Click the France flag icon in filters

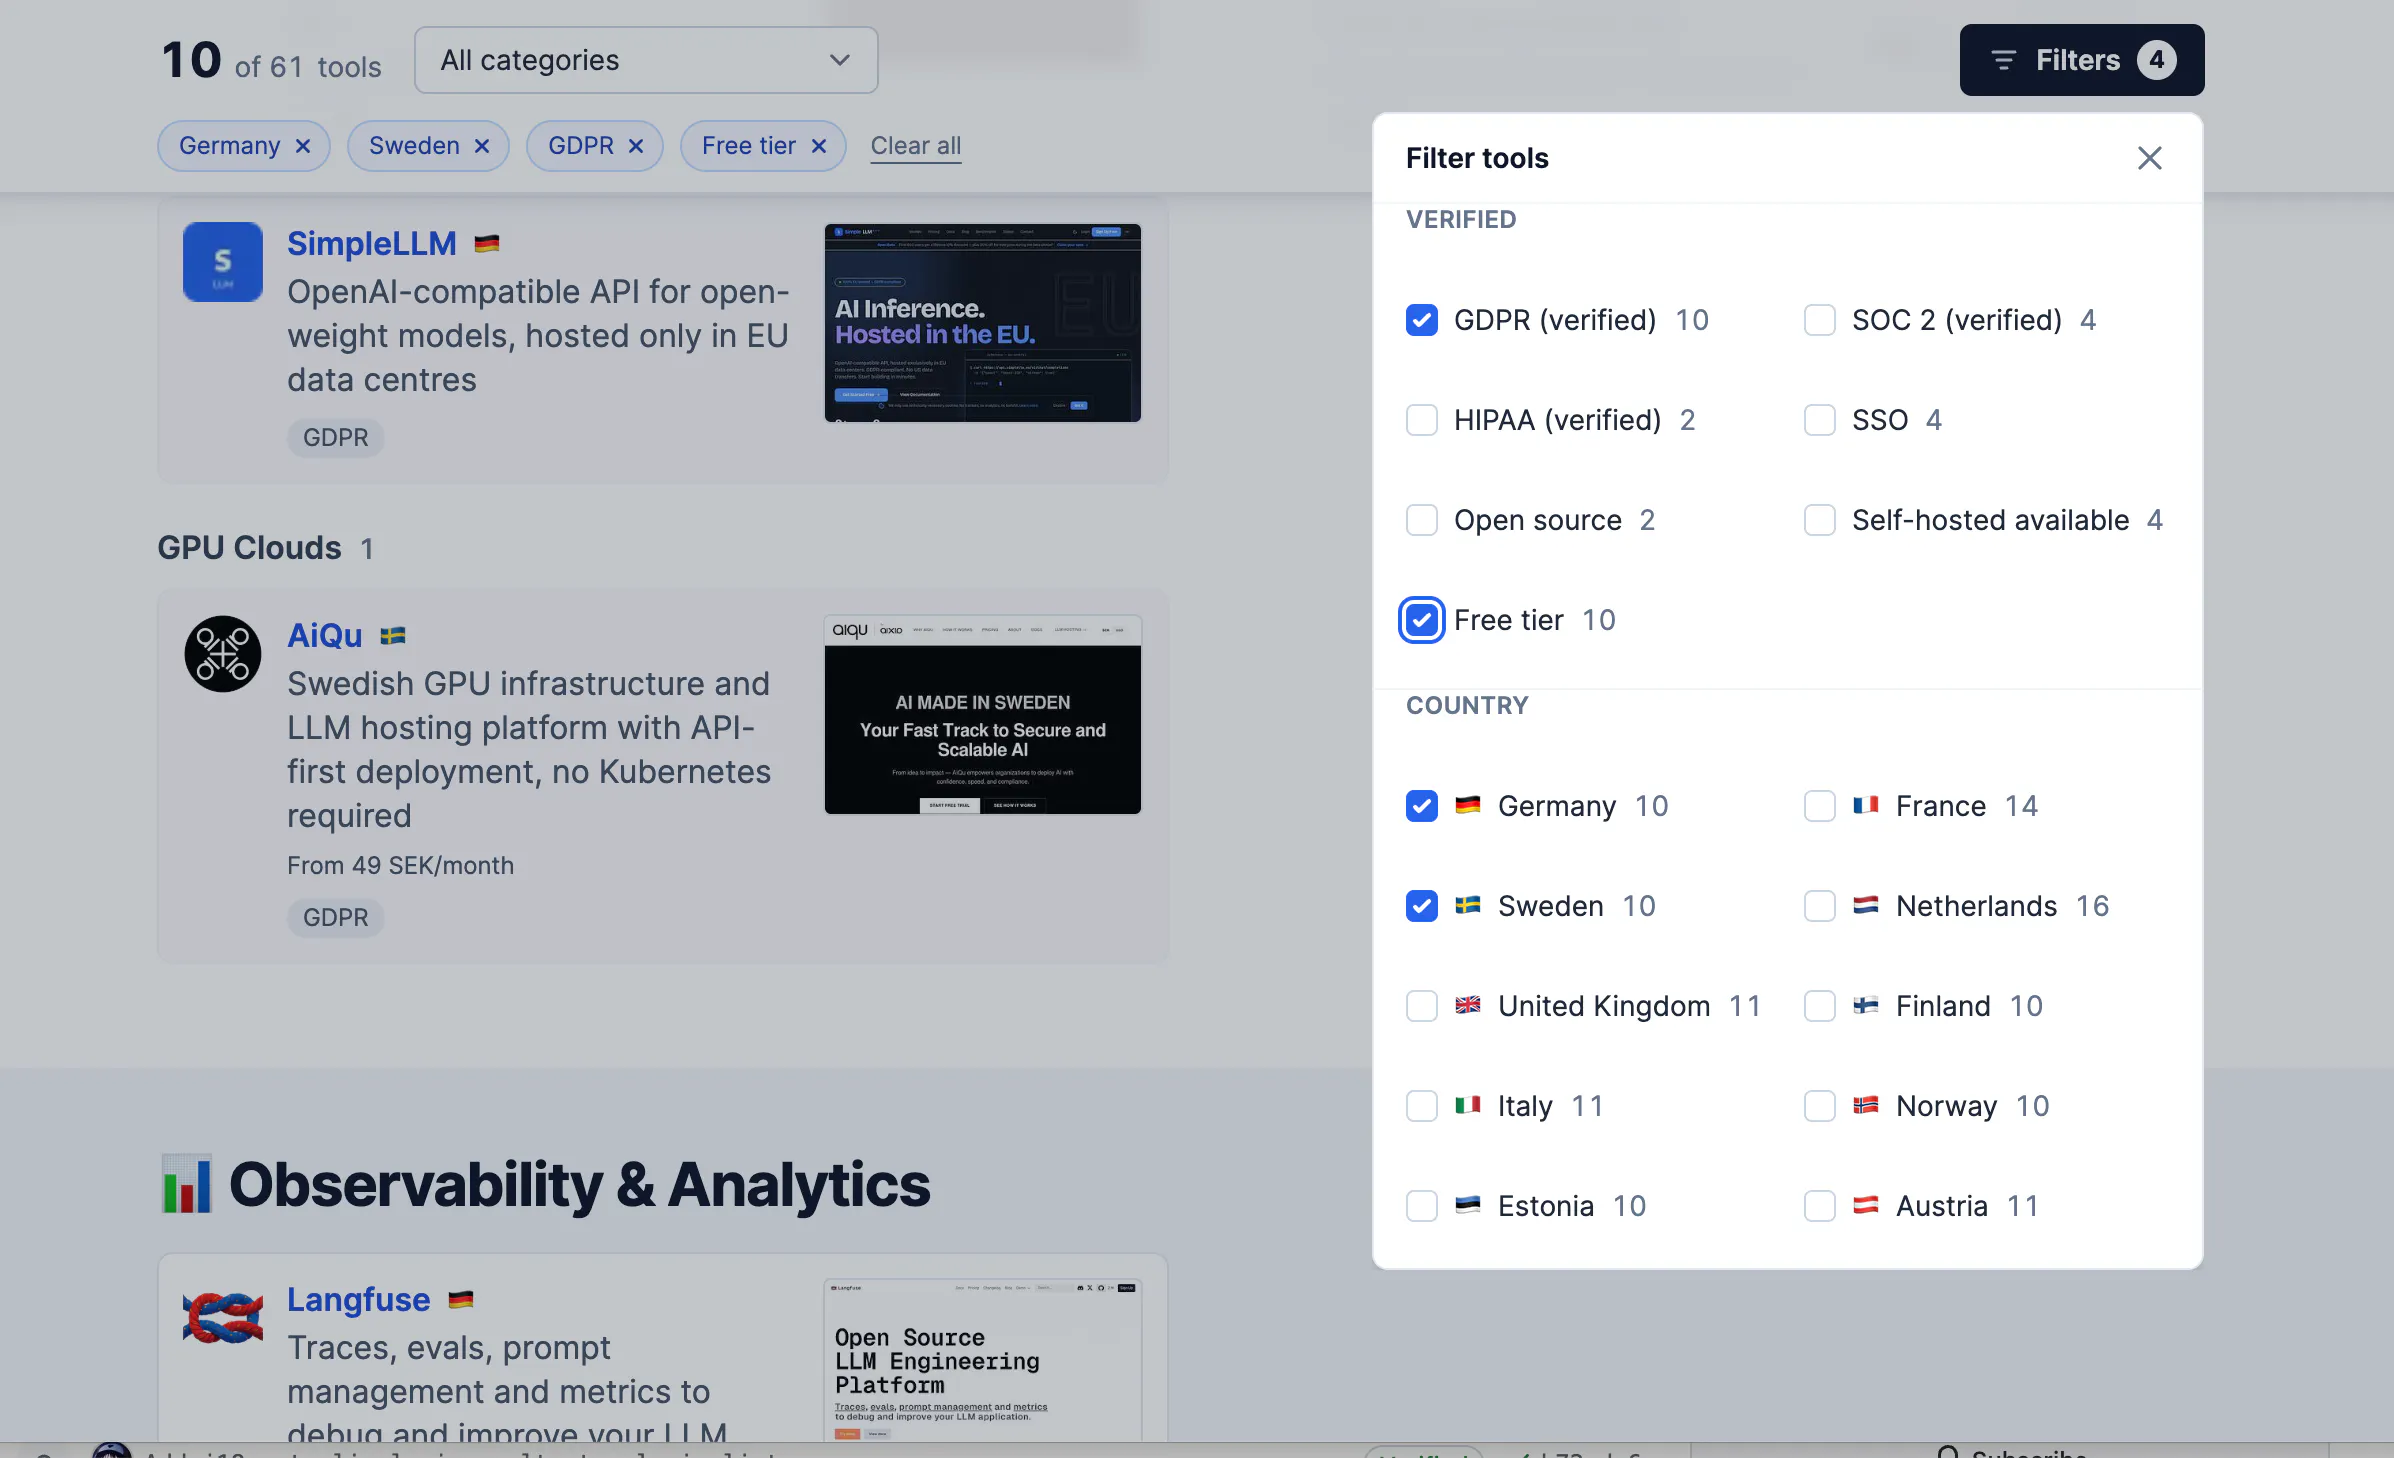(x=1866, y=805)
